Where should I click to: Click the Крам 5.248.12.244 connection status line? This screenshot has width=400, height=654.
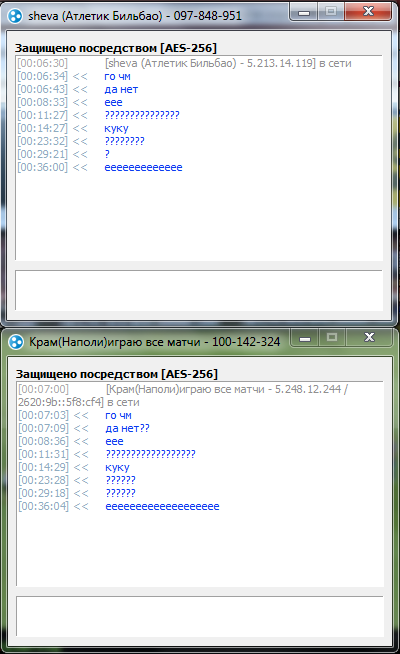[x=184, y=396]
